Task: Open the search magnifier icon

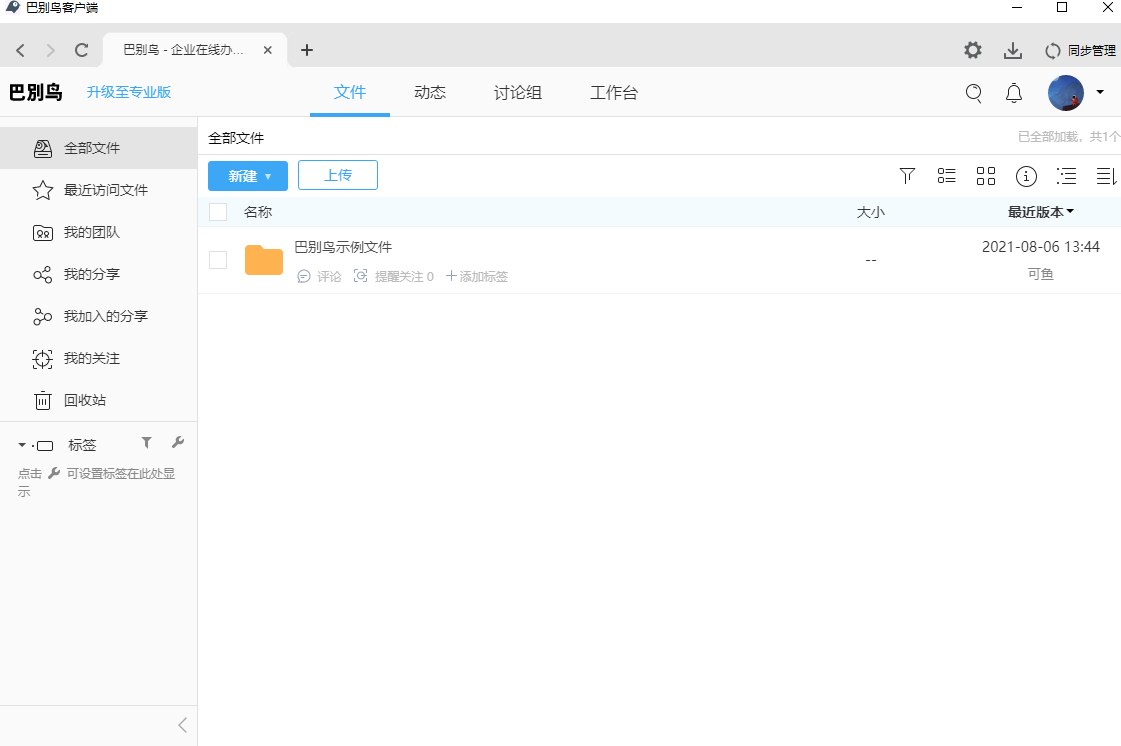Action: (973, 93)
